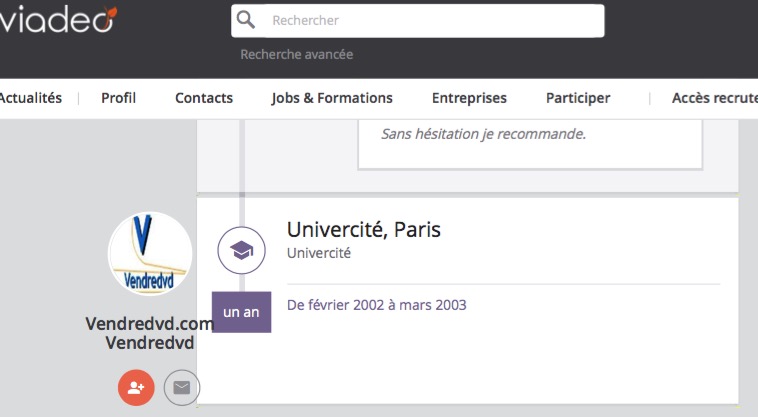The height and width of the screenshot is (417, 758).
Task: Click the grey envelope message icon
Action: pos(181,387)
